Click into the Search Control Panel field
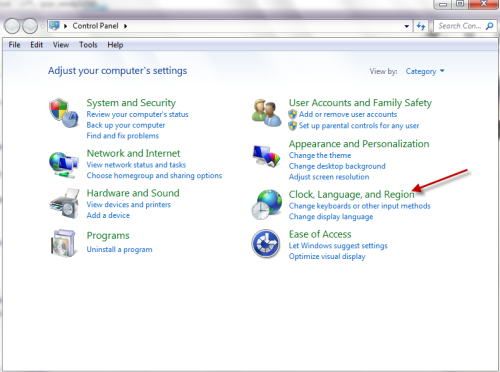This screenshot has width=500, height=372. tap(460, 26)
